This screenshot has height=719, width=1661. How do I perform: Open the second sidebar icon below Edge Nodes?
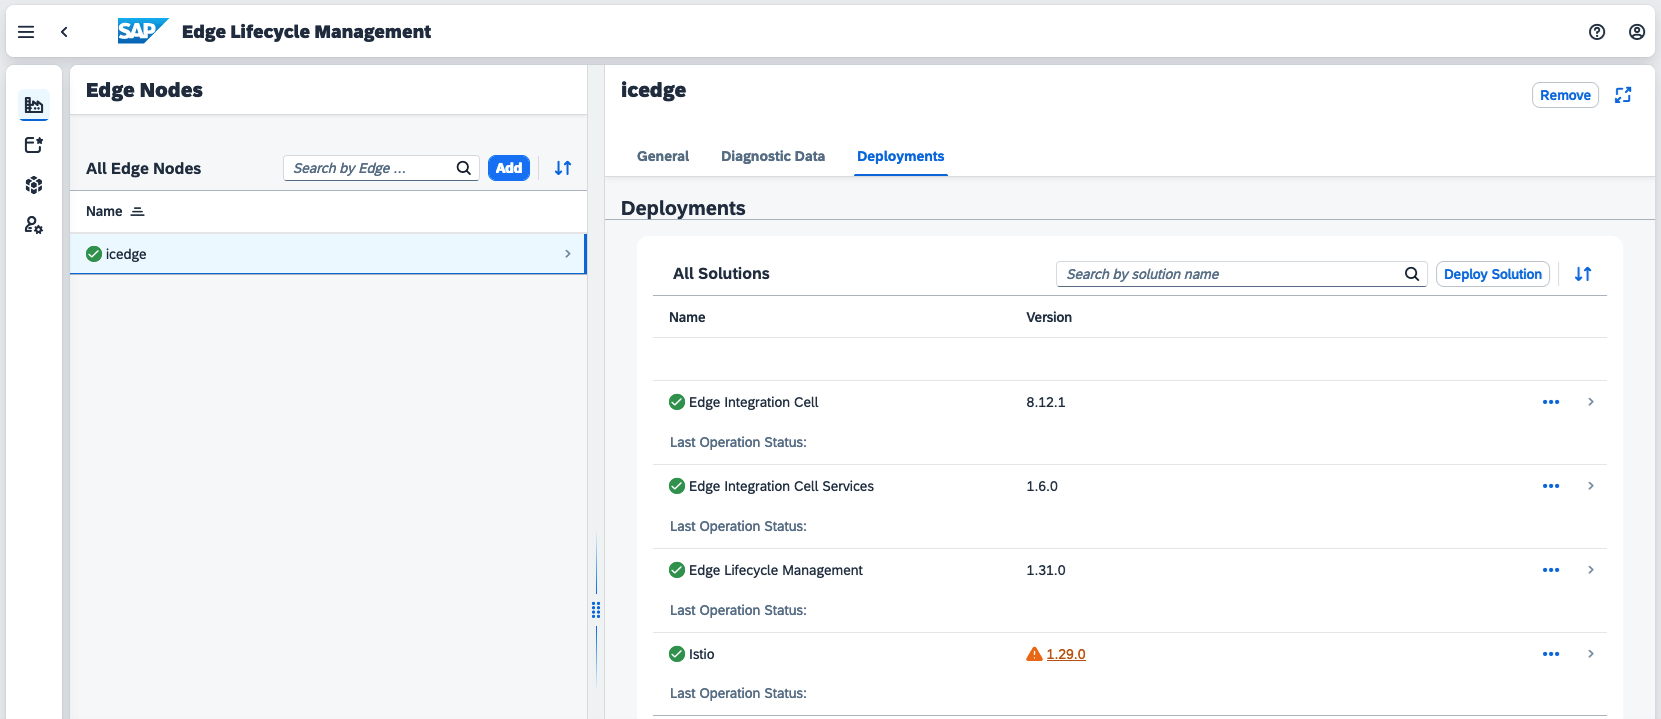[34, 145]
